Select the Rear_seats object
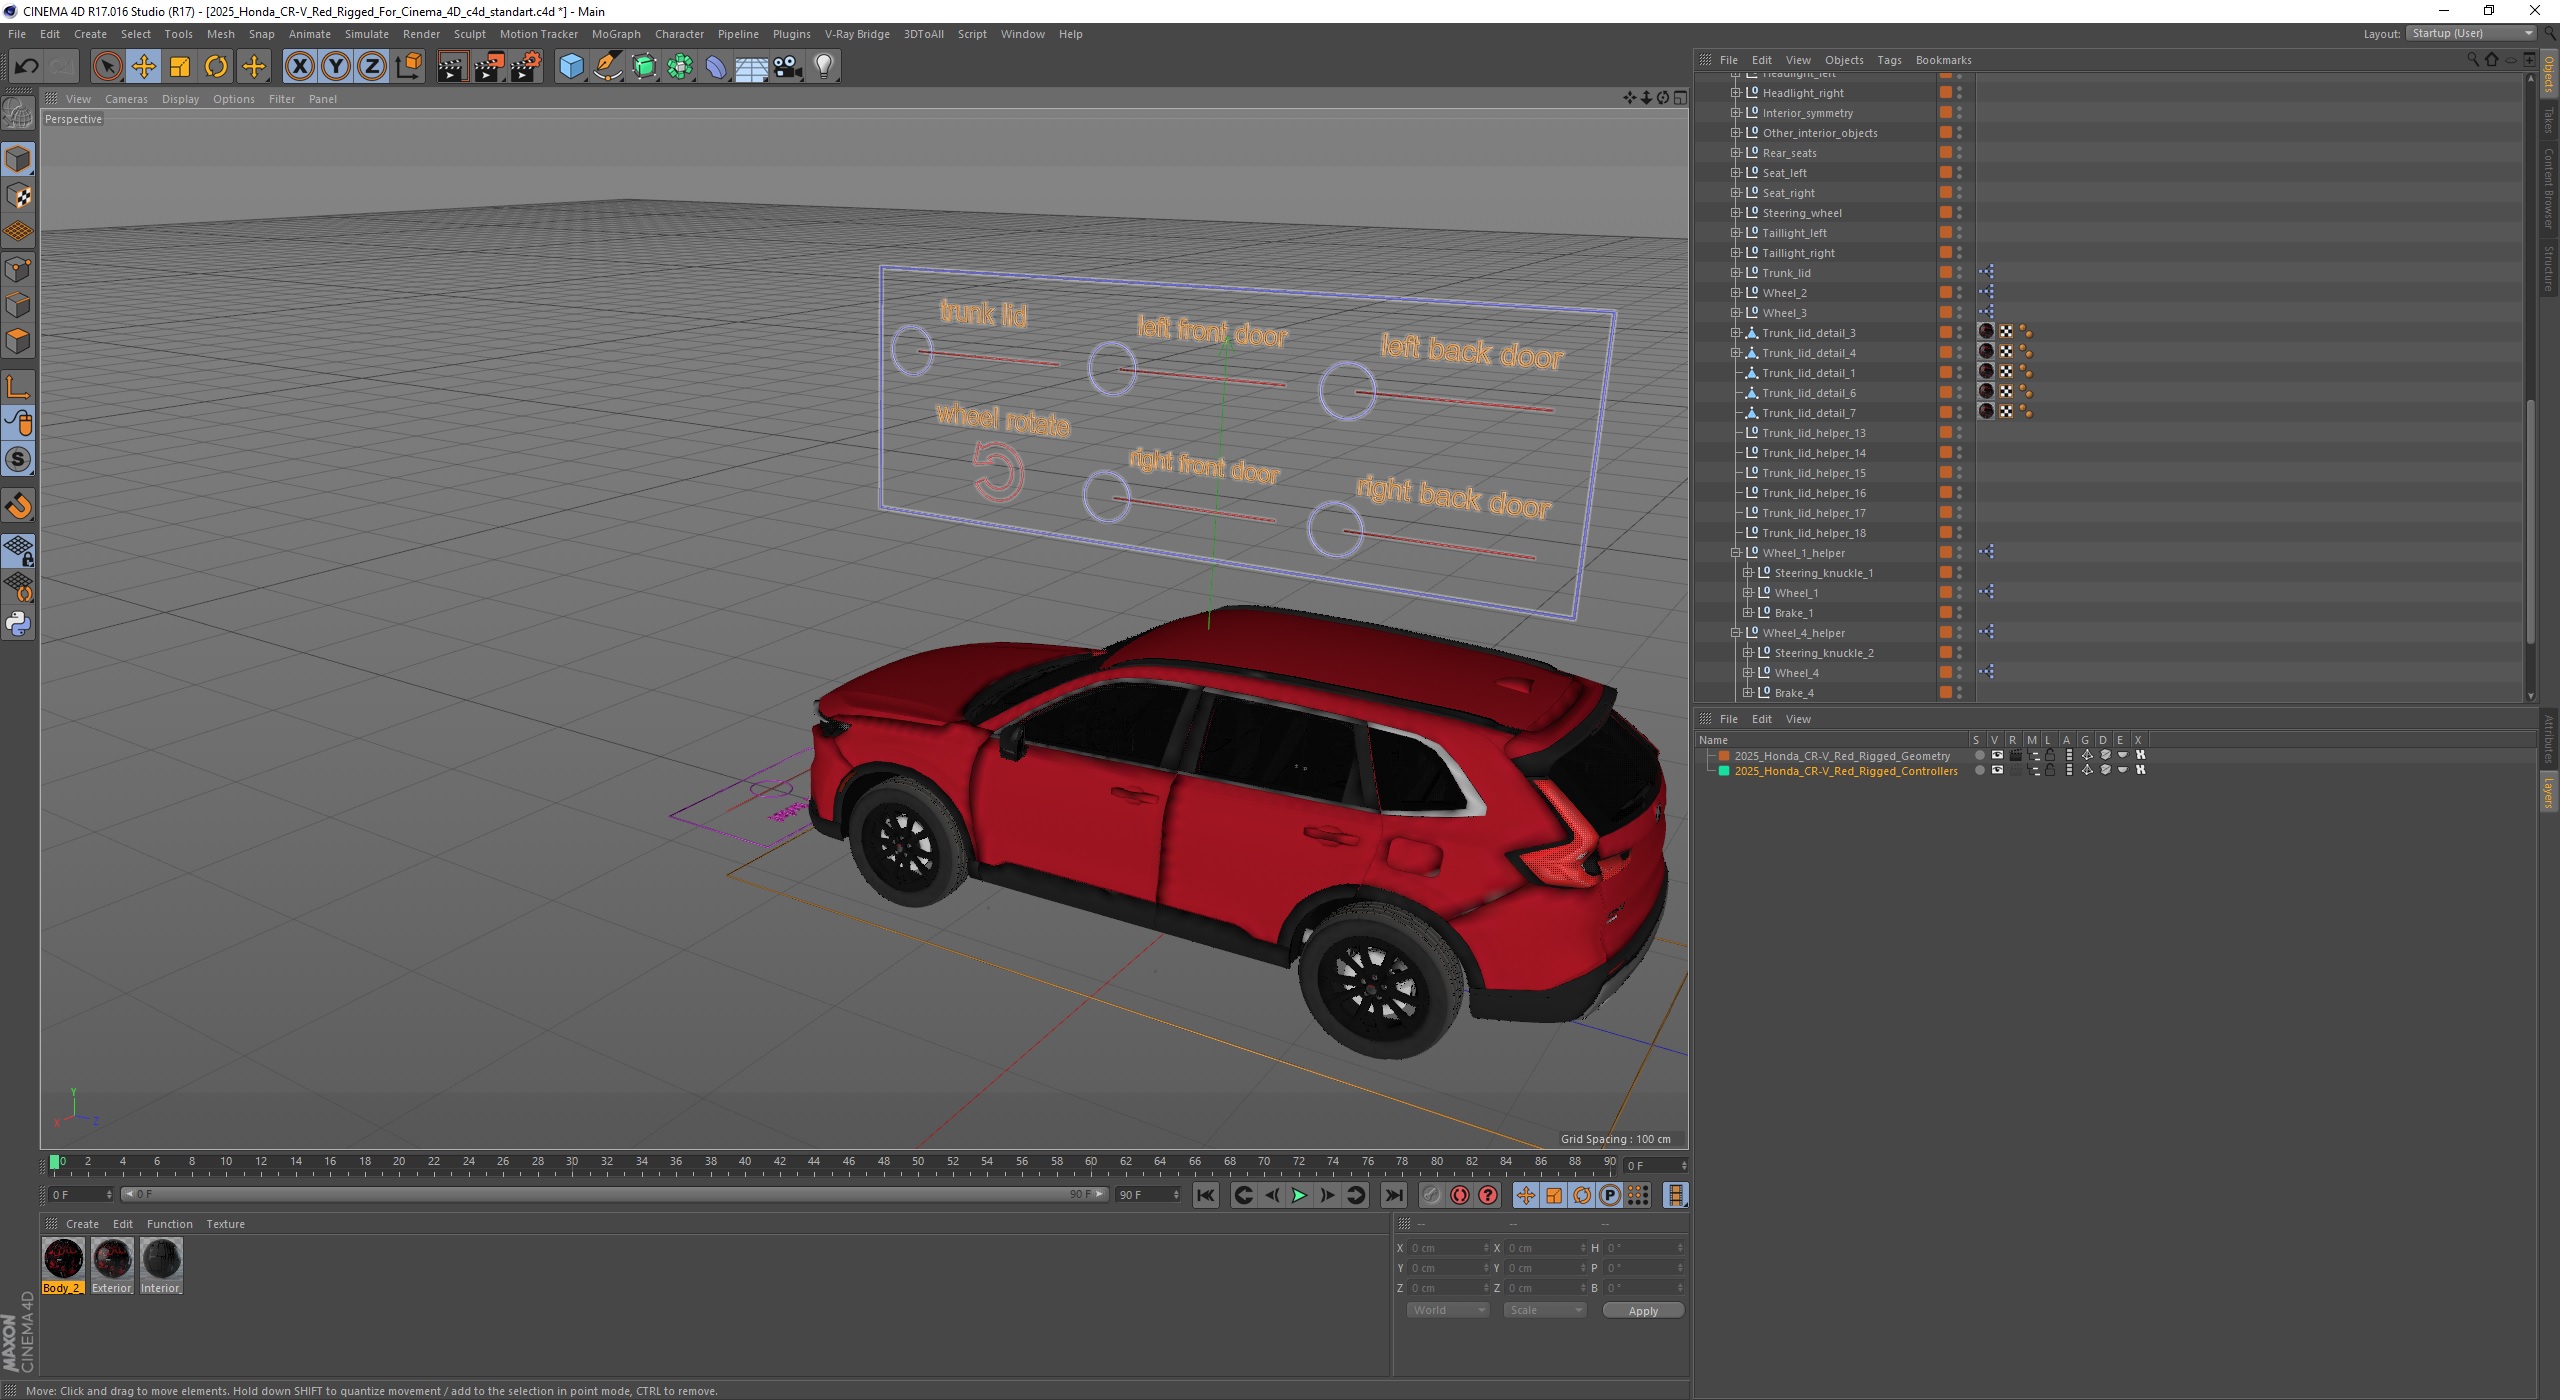The image size is (2560, 1400). point(1789,153)
